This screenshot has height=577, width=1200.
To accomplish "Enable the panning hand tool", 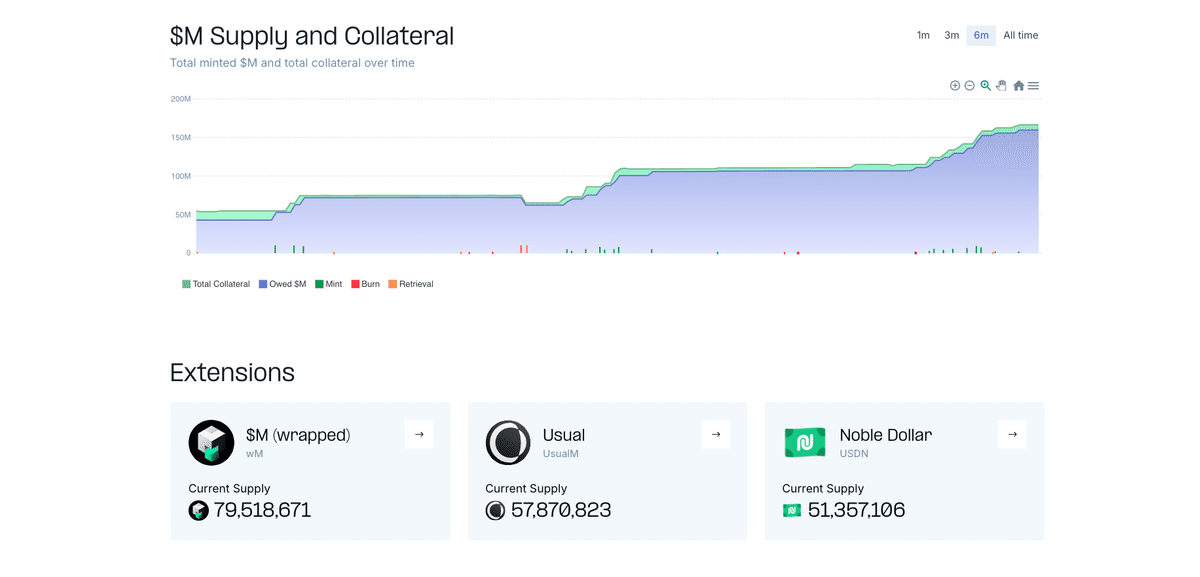I will (x=1001, y=86).
